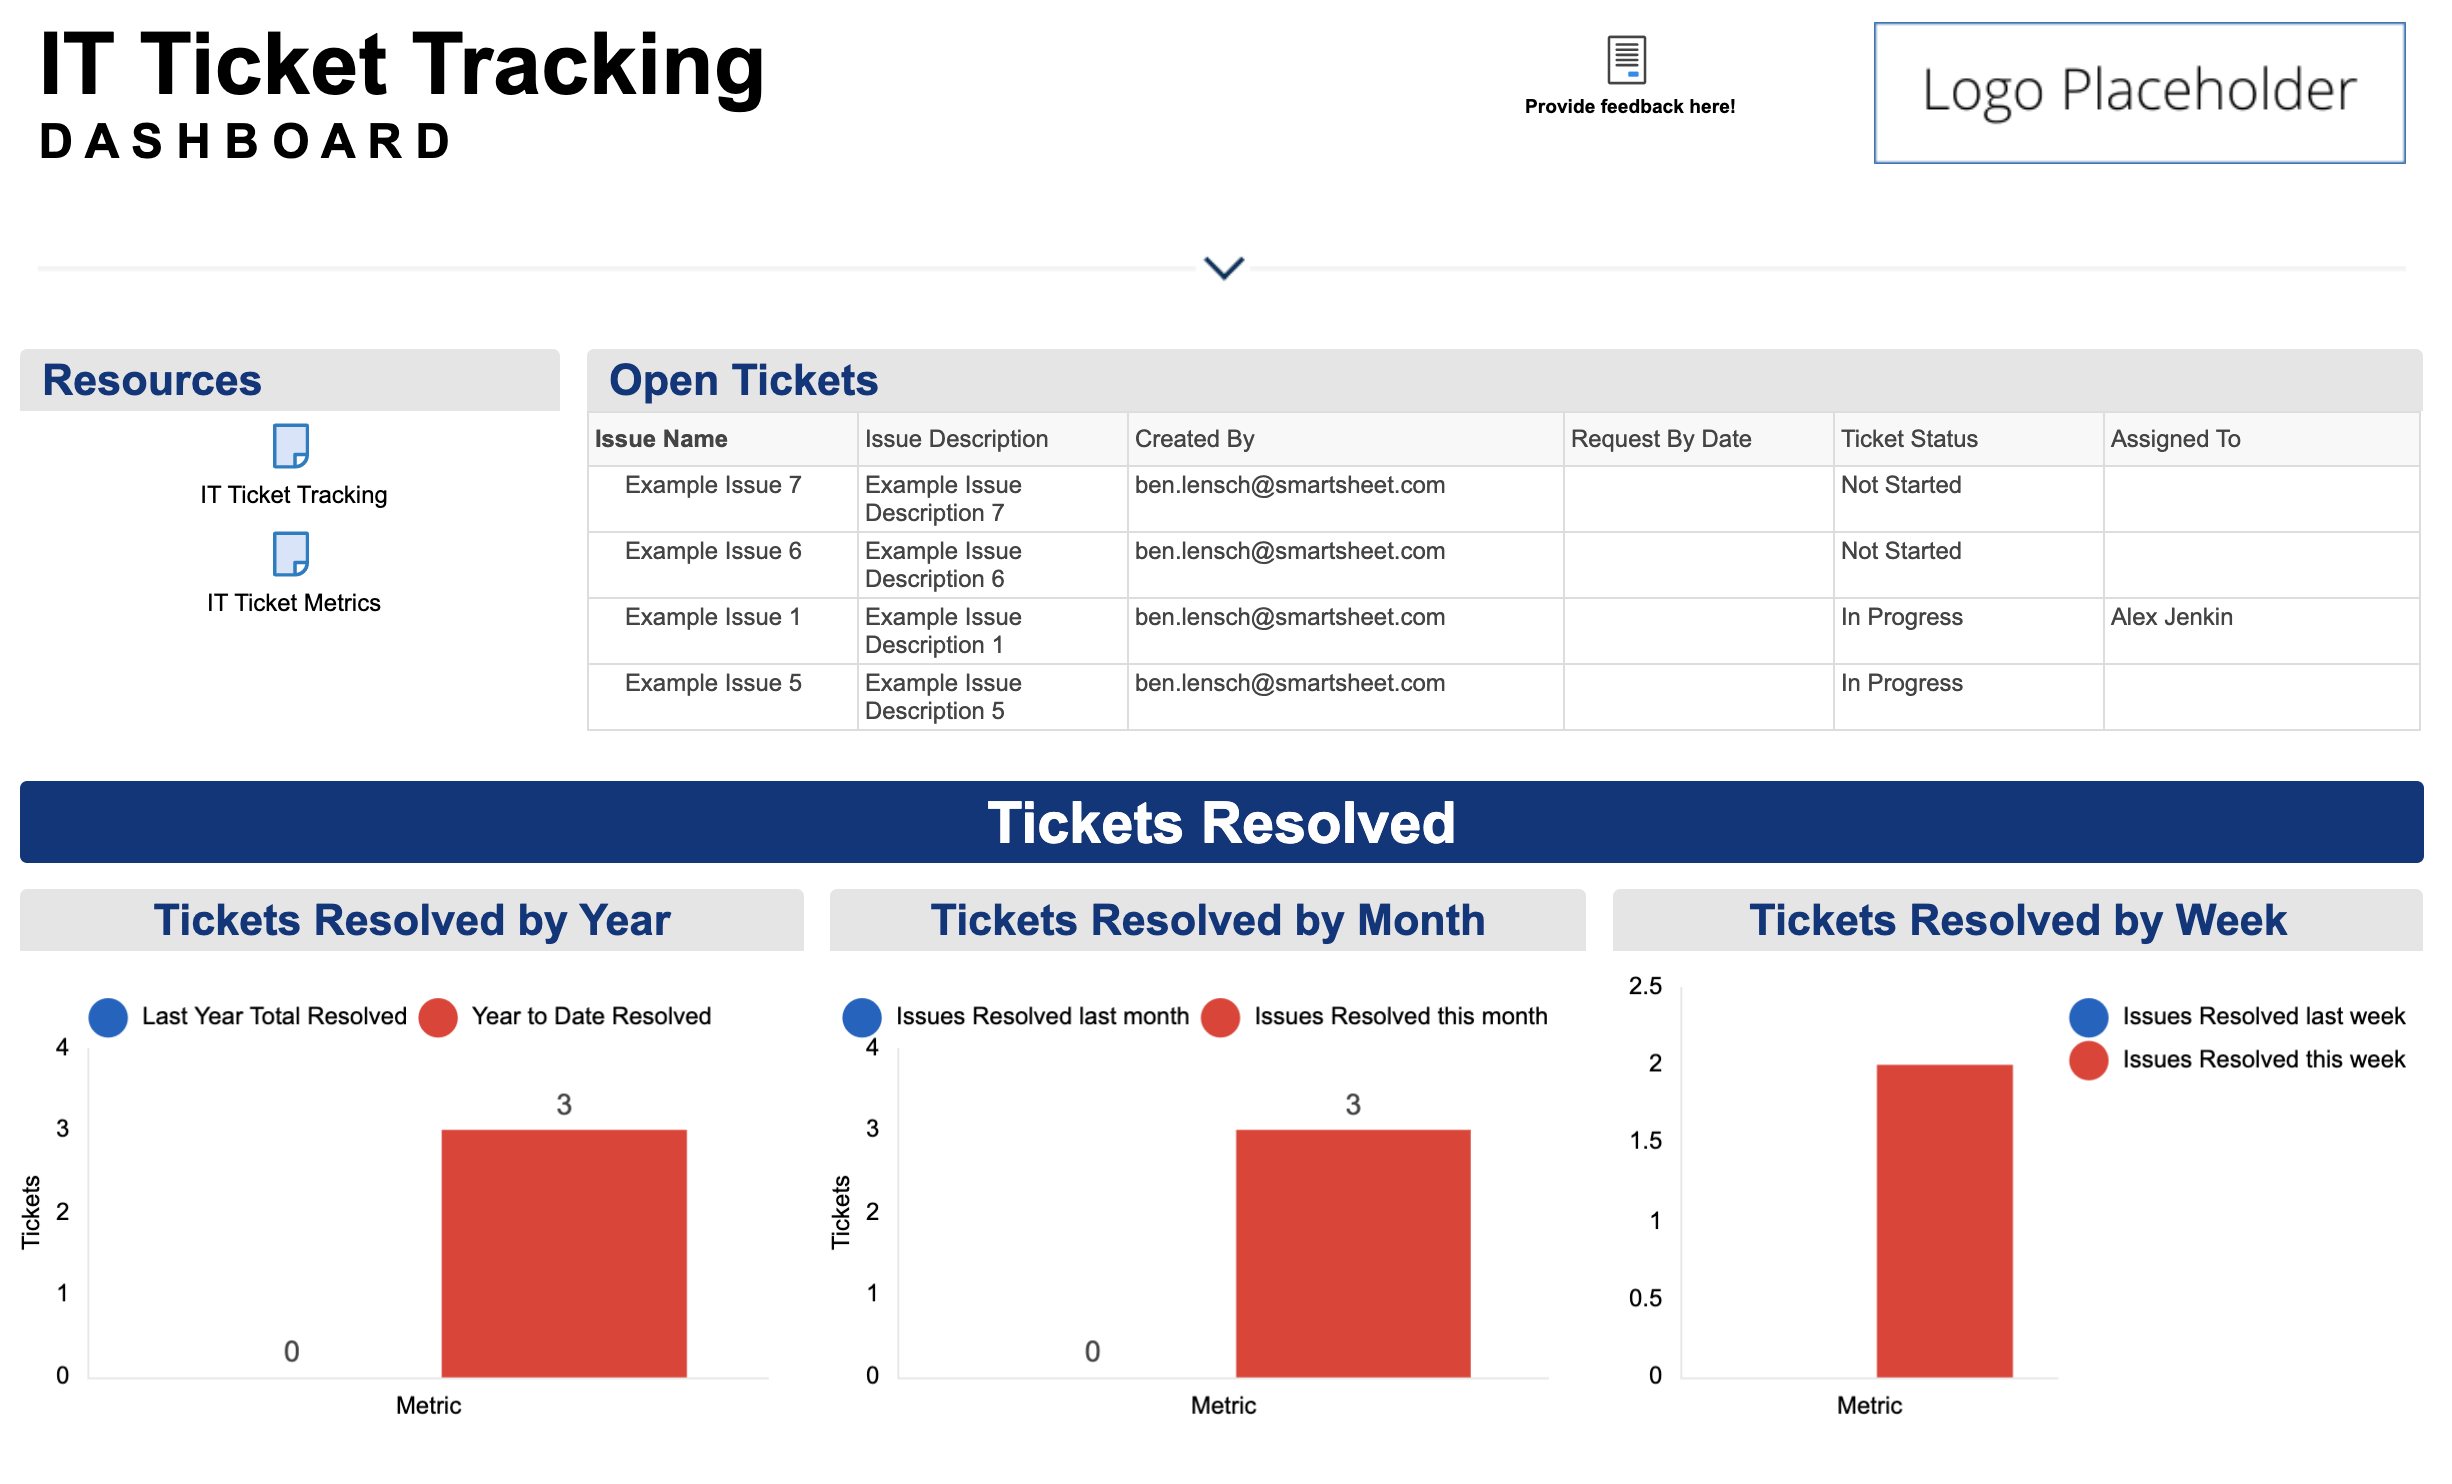Open the IT Ticket Metrics sheet icon
2452x1484 pixels.
[291, 554]
